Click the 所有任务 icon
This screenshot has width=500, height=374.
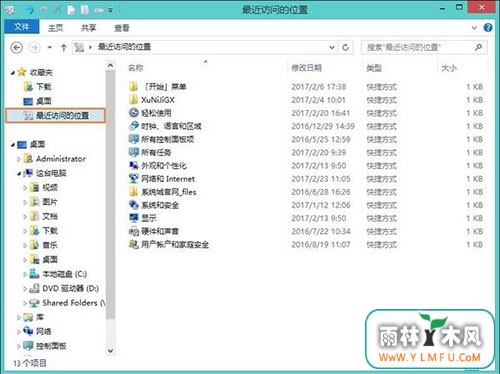click(133, 152)
